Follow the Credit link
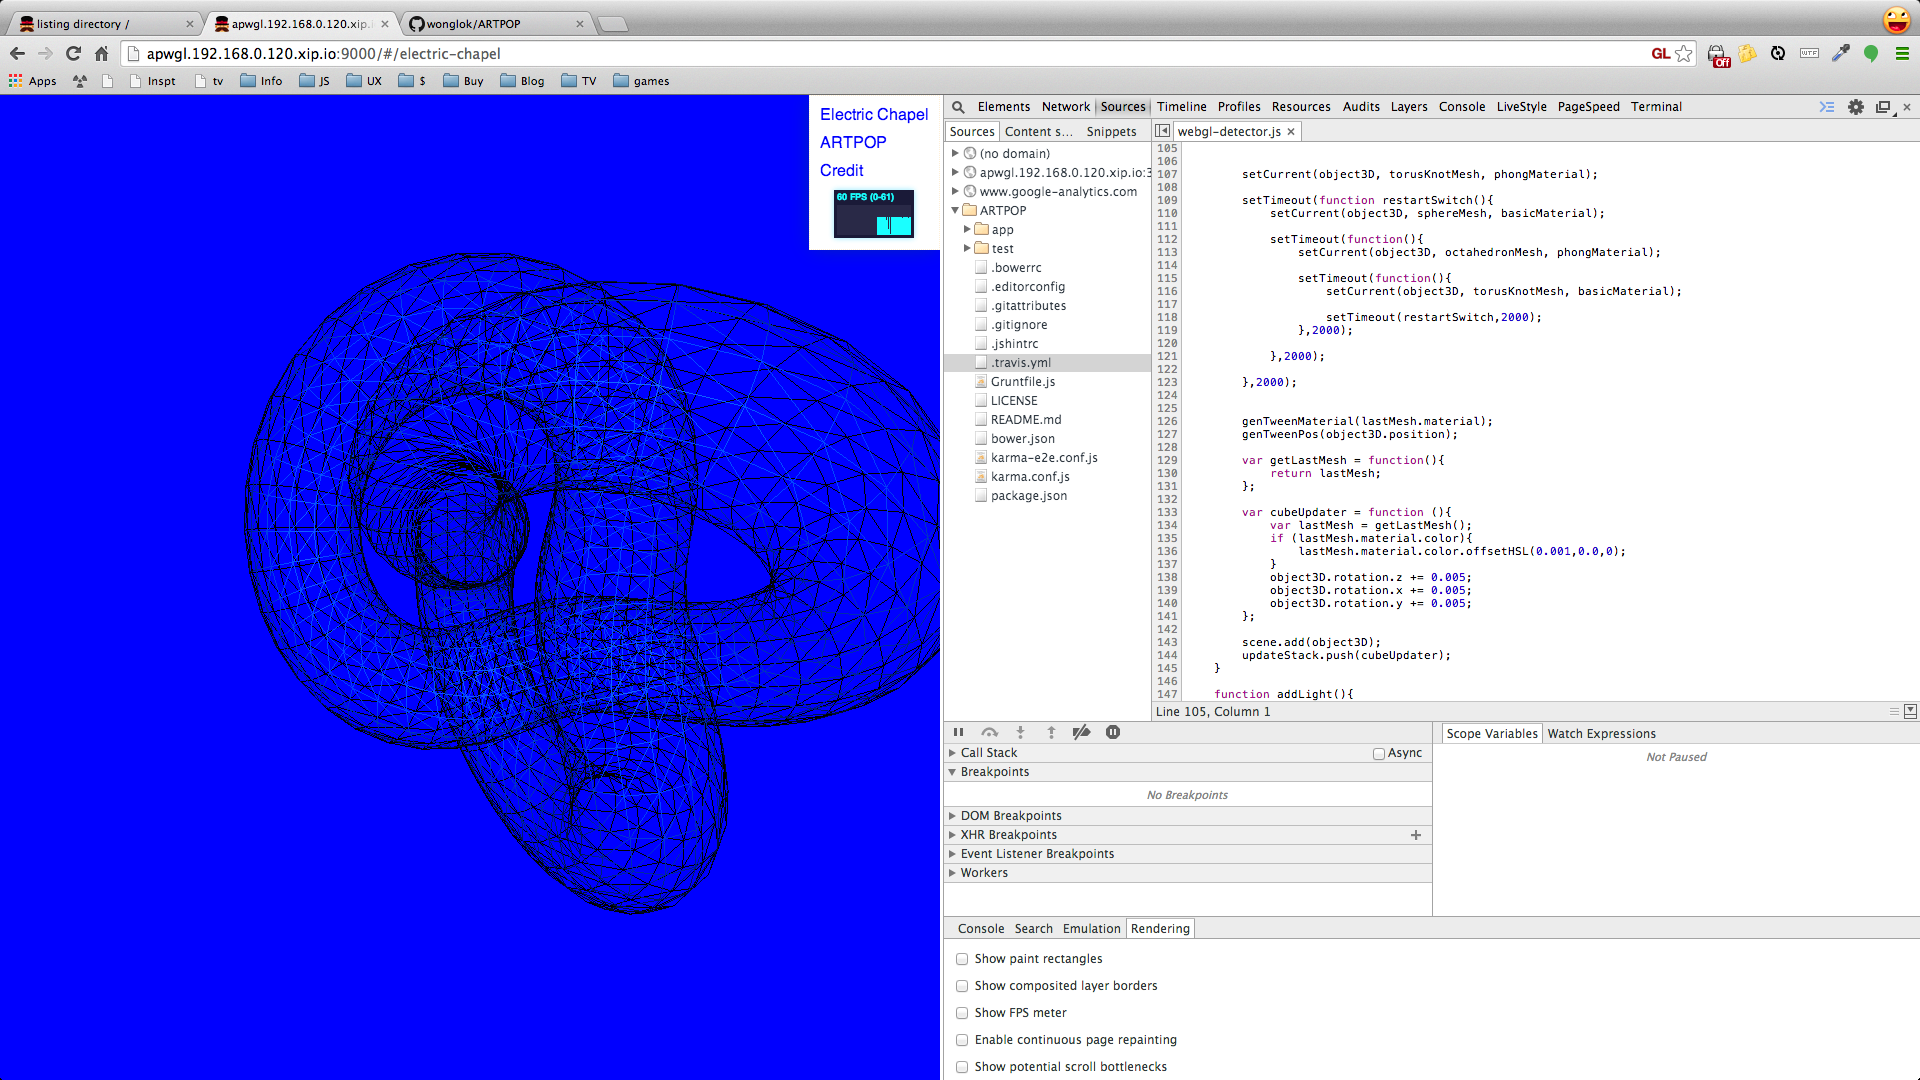 coord(841,171)
